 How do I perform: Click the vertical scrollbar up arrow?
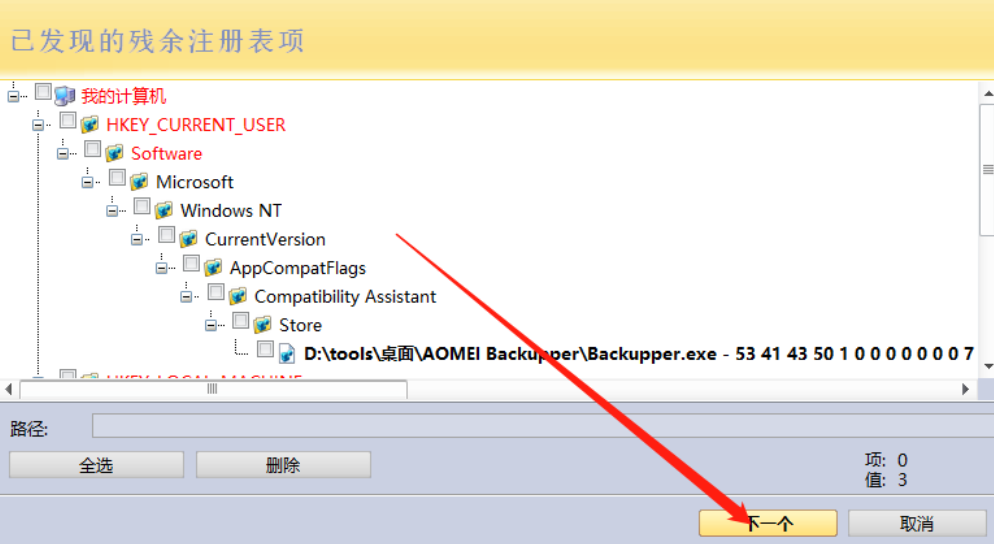988,94
